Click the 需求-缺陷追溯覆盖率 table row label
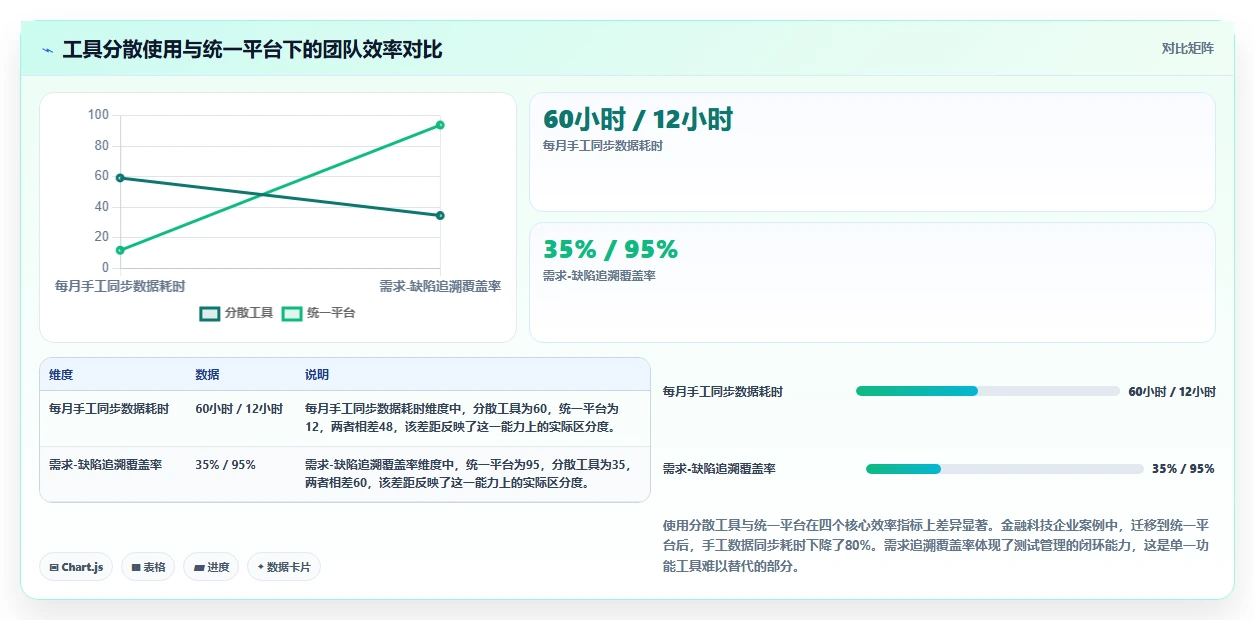Screen dimensions: 1255x620 click(106, 465)
